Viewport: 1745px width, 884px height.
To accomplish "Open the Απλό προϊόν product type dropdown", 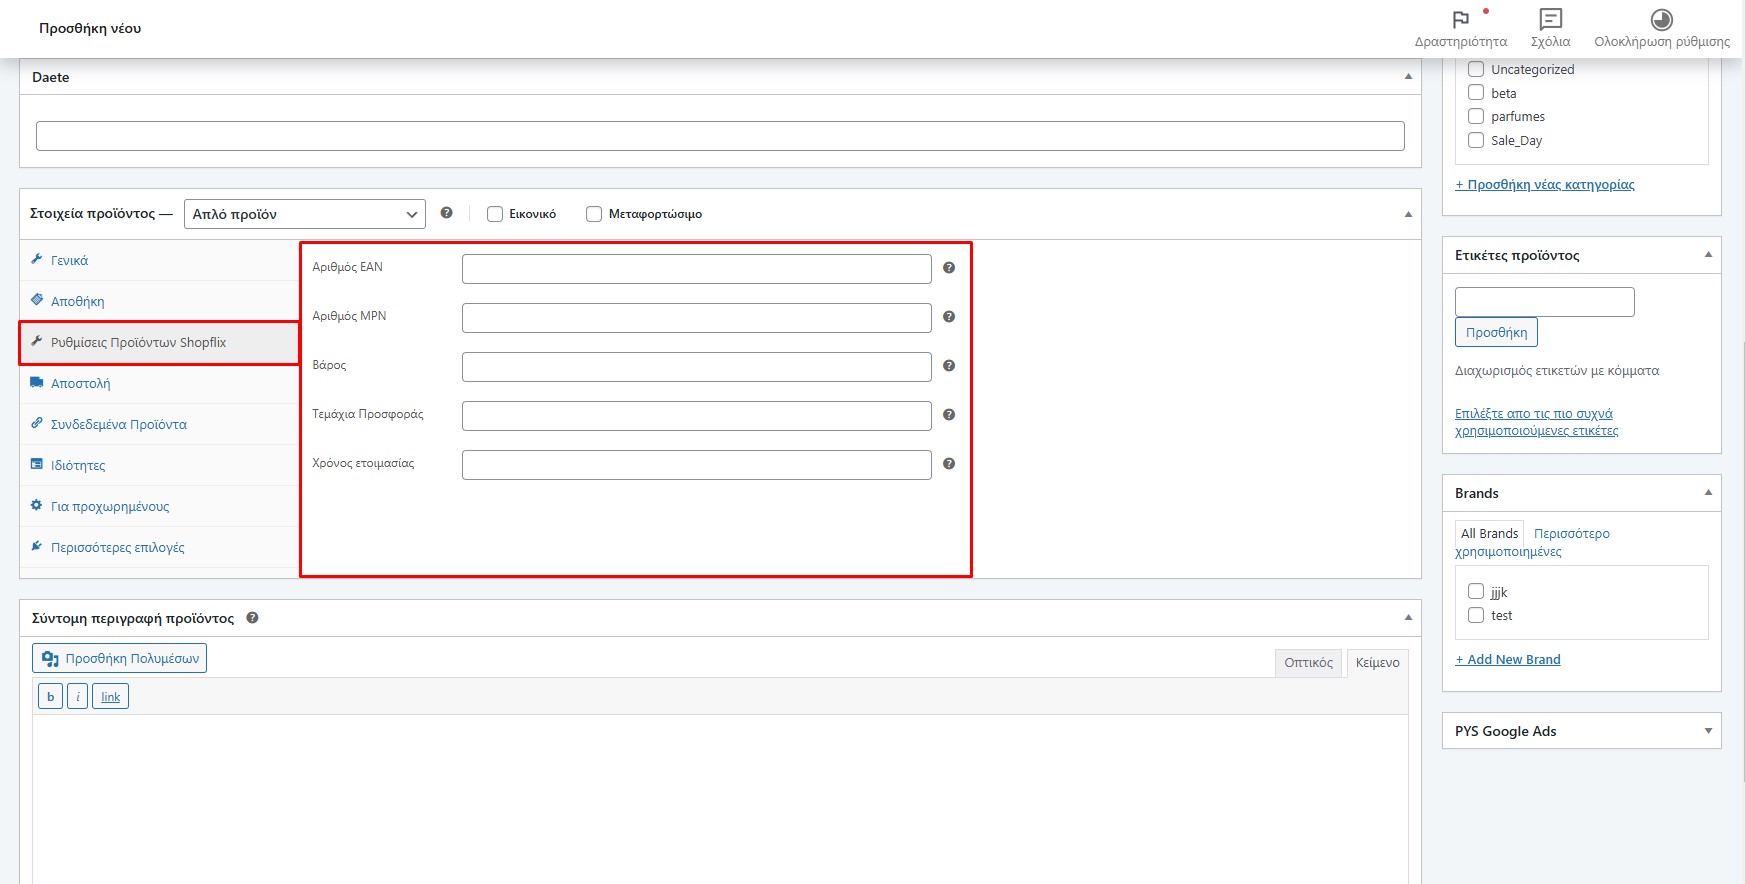I will (x=304, y=214).
